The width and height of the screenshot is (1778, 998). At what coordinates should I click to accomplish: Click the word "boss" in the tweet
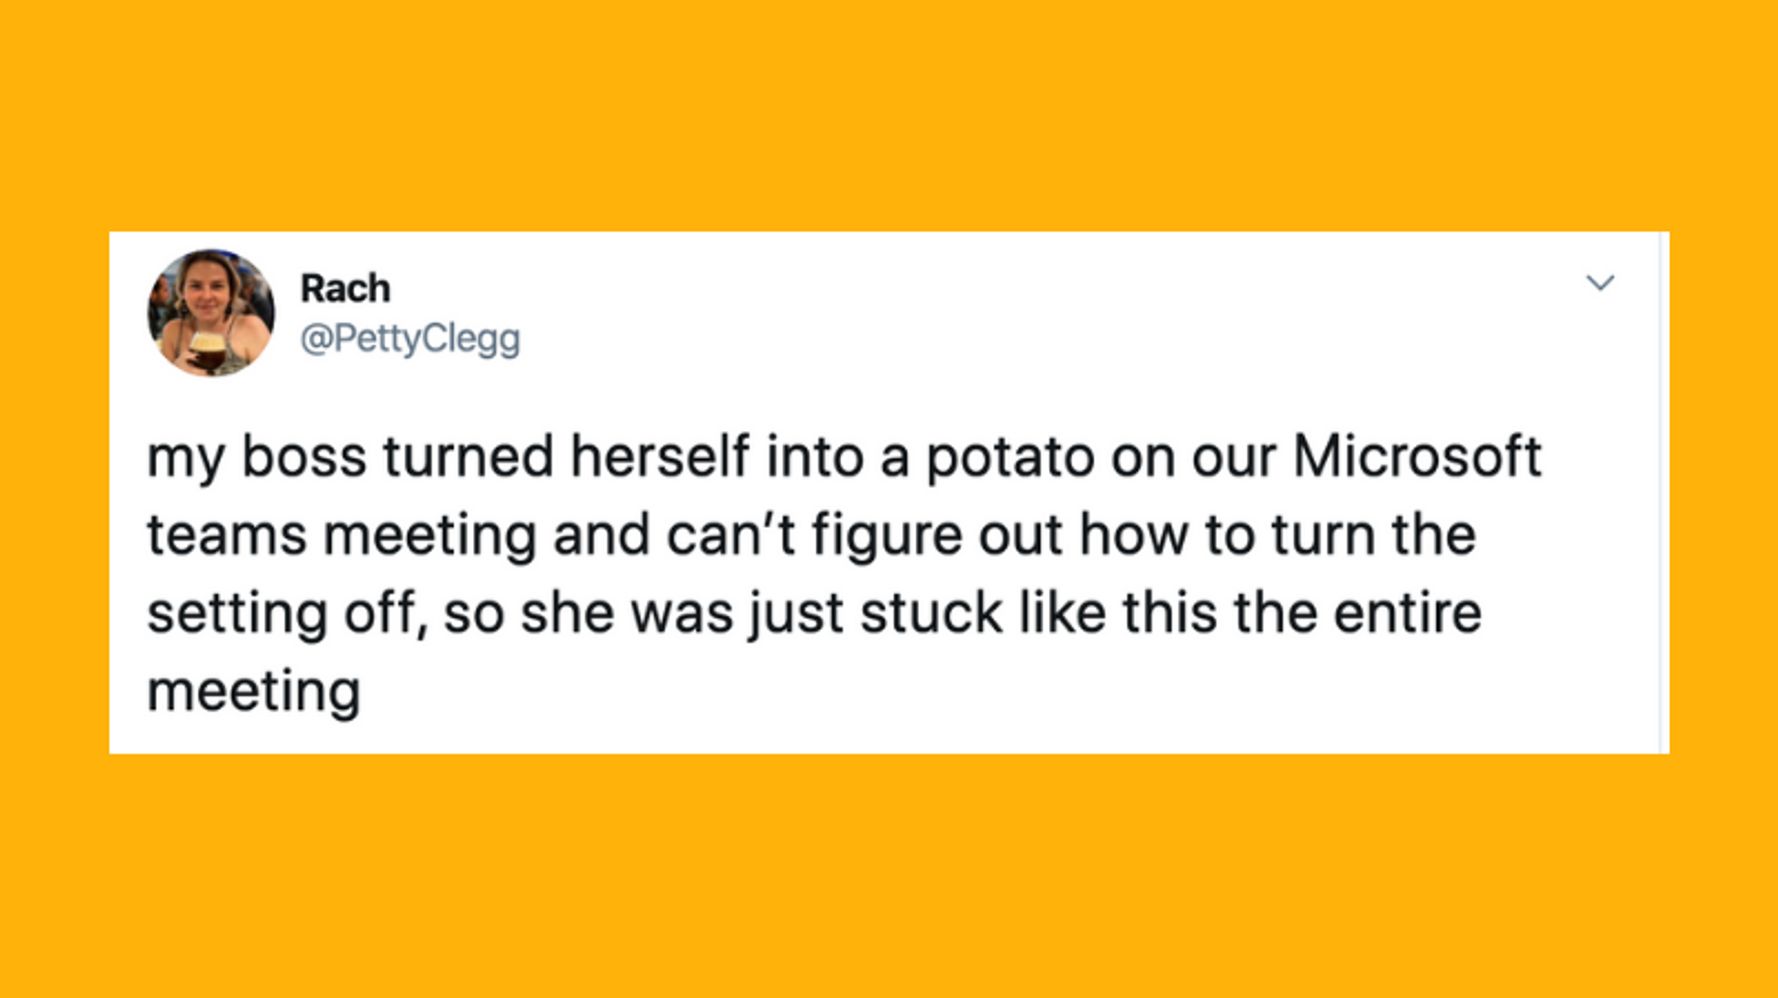[x=304, y=457]
